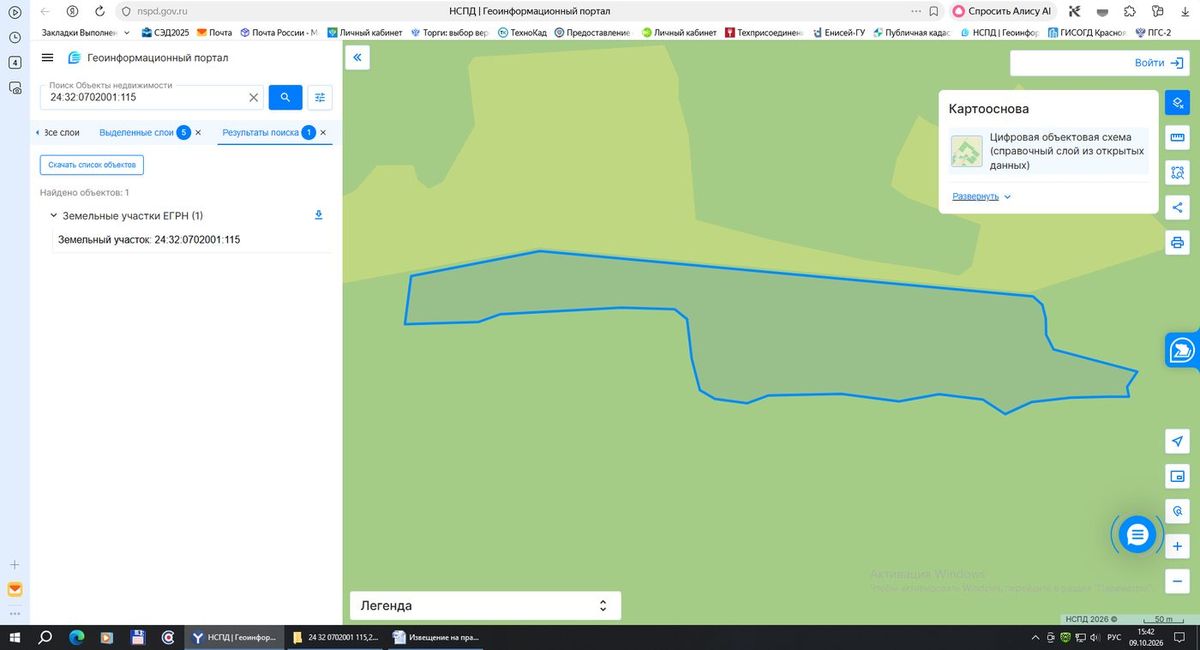Open the search filter settings icon
The image size is (1200, 650).
coord(320,97)
